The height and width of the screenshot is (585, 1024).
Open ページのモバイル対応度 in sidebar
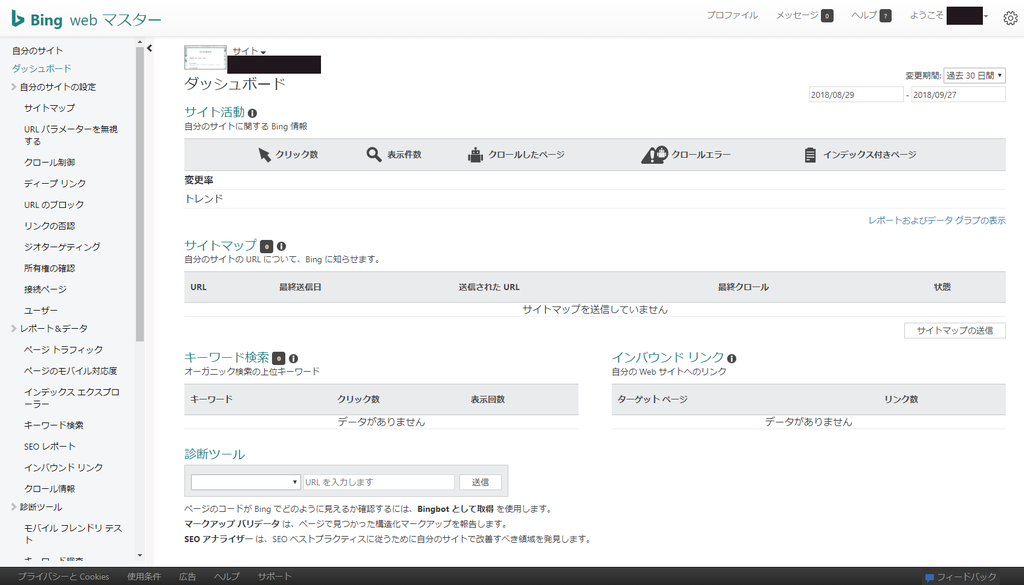tap(71, 371)
